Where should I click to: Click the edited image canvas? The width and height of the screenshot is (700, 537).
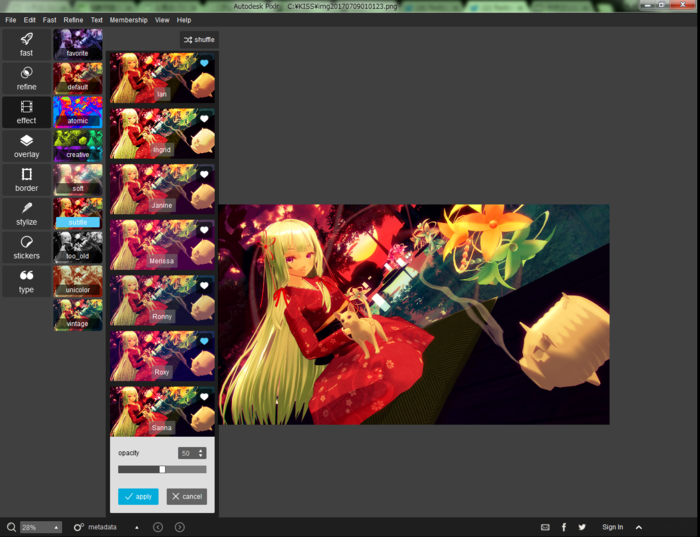pyautogui.click(x=414, y=314)
